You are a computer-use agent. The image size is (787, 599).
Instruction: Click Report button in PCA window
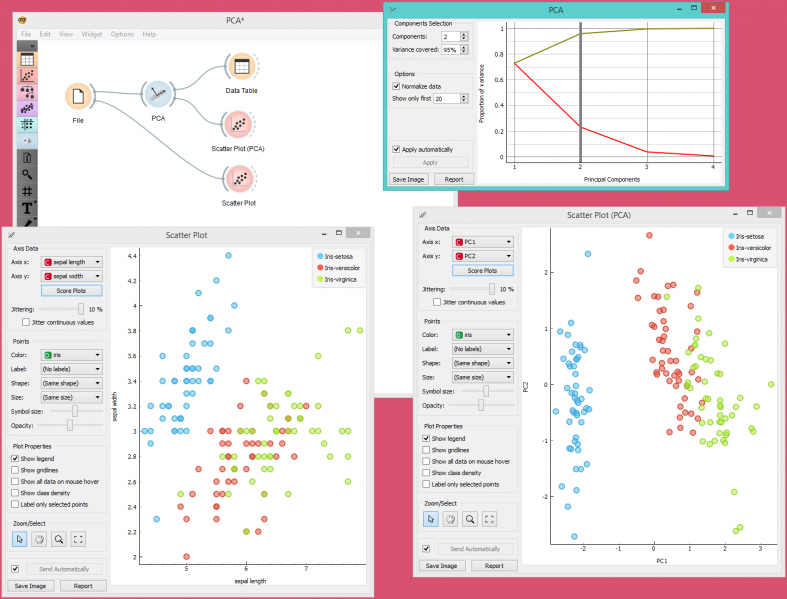tap(454, 179)
